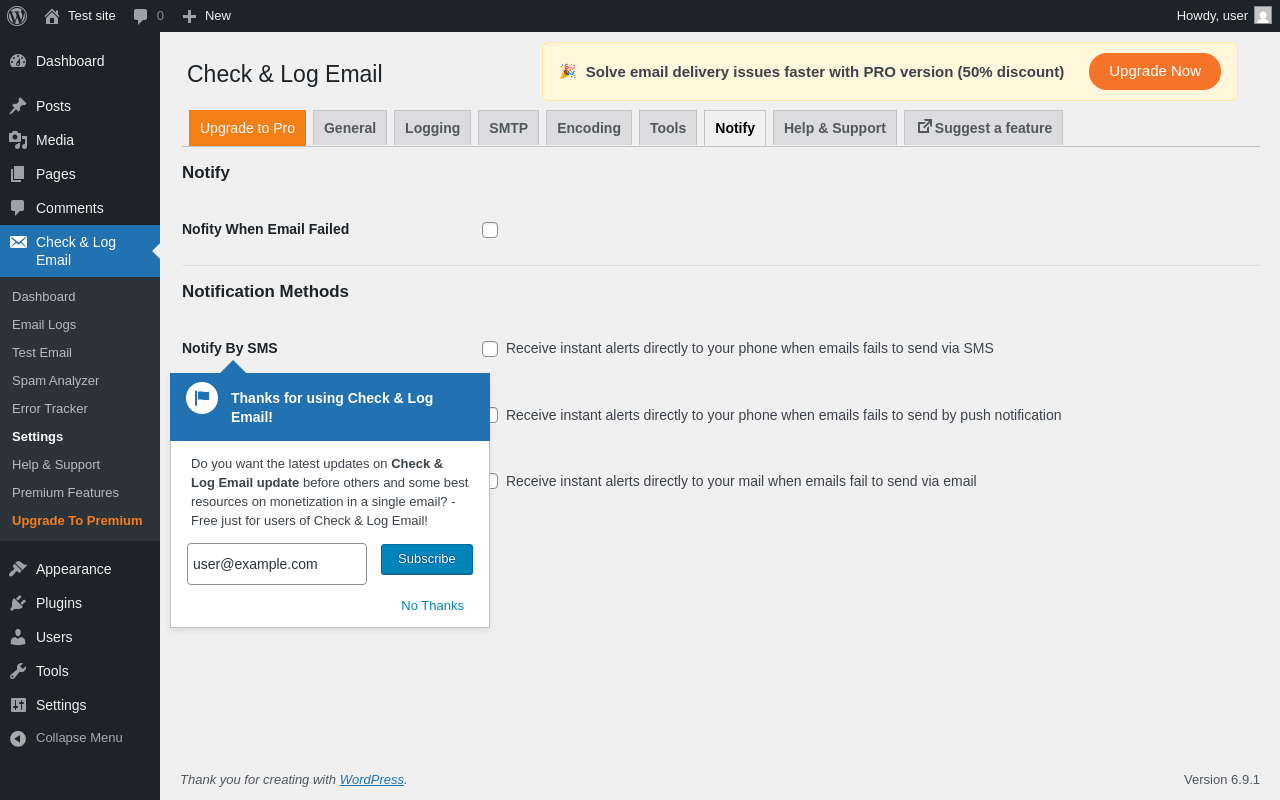The width and height of the screenshot is (1280, 800).
Task: Select the bold Settings submenu item
Action: (x=38, y=436)
